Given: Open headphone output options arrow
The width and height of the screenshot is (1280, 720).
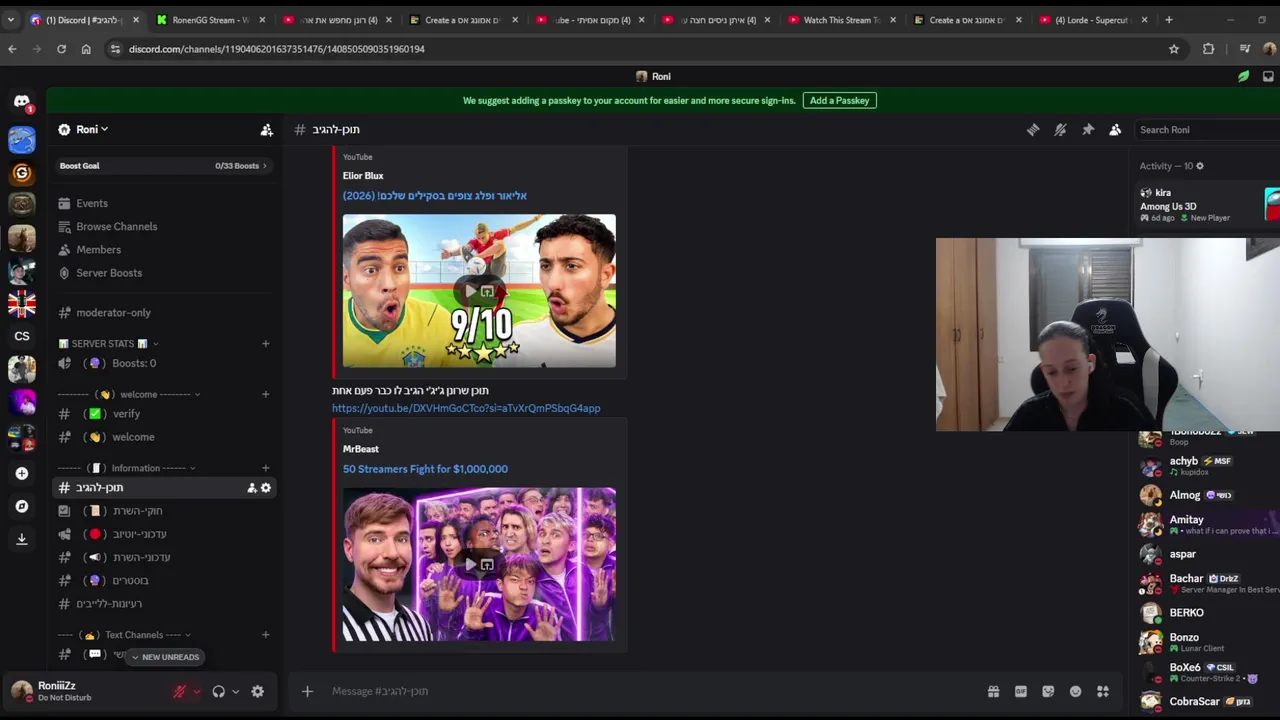Looking at the screenshot, I should point(235,691).
